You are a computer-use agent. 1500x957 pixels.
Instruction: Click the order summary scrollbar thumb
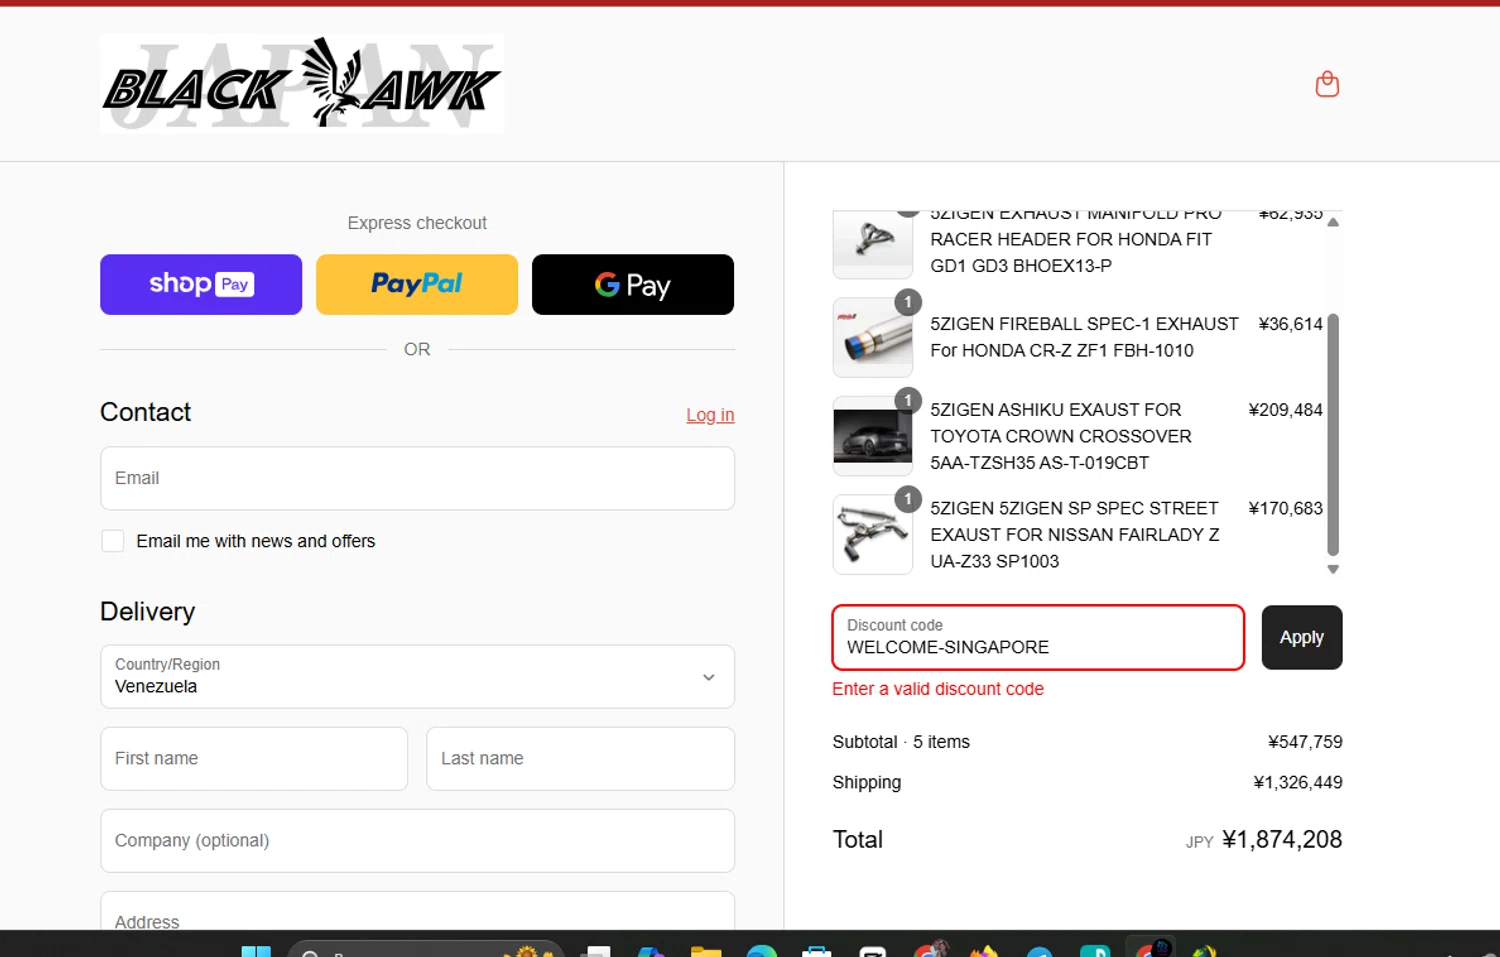coord(1333,434)
